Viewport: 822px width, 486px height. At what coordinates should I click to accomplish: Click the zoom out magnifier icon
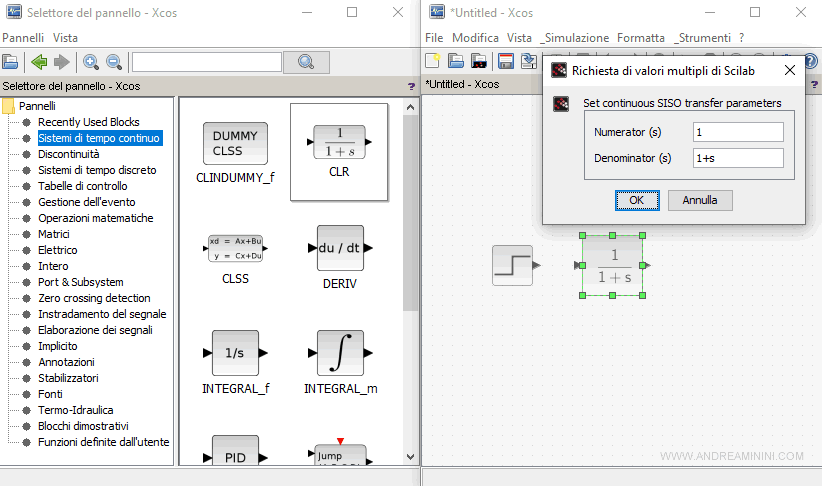114,62
